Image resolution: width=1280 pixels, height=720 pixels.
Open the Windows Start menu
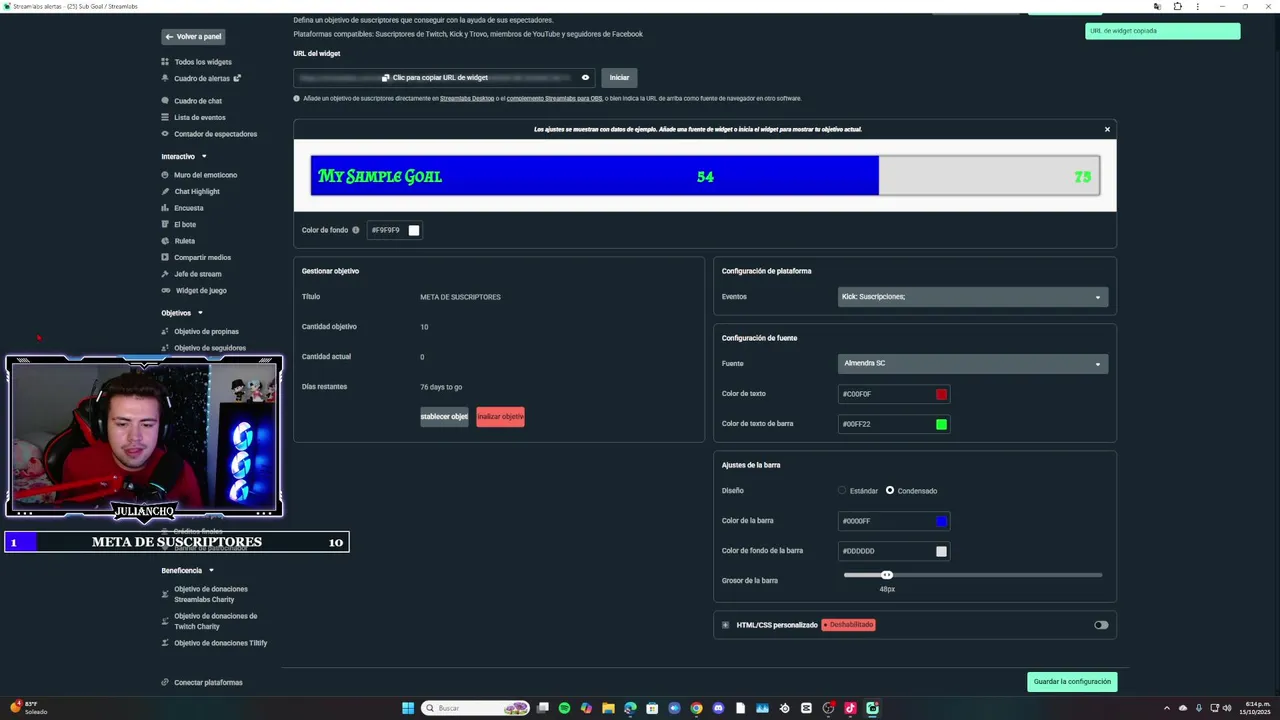tap(408, 708)
